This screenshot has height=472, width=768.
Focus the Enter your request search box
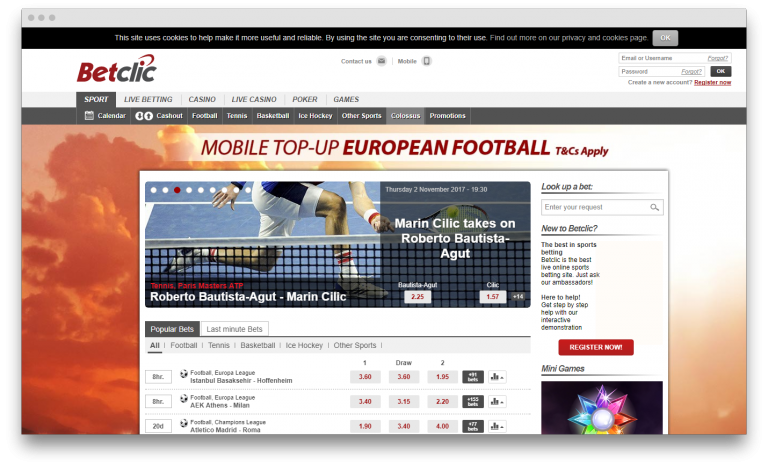[602, 207]
